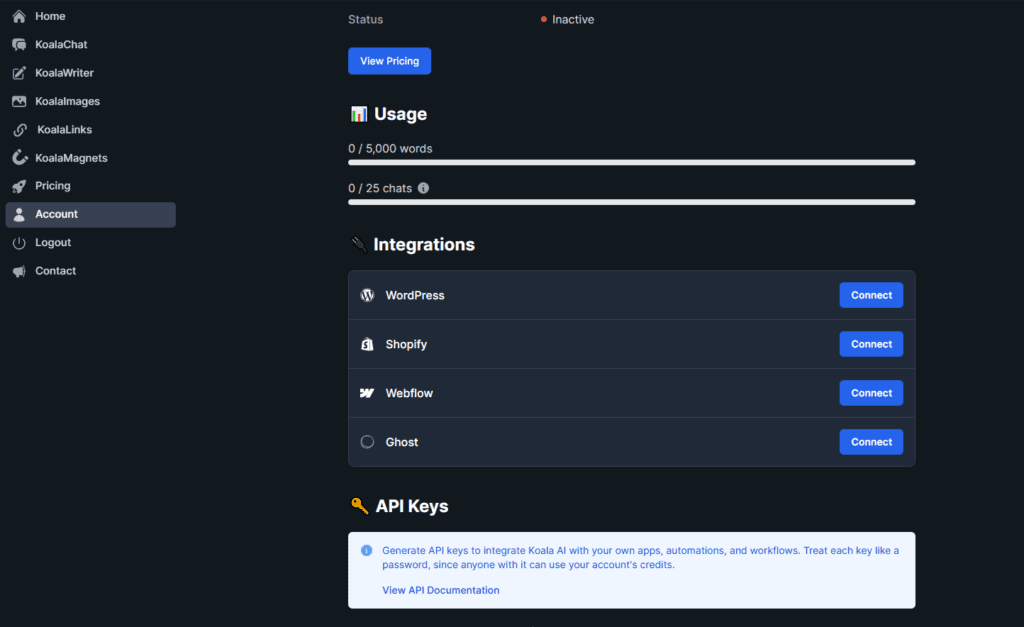Click the chats usage progress bar
This screenshot has height=627, width=1024.
coord(632,202)
